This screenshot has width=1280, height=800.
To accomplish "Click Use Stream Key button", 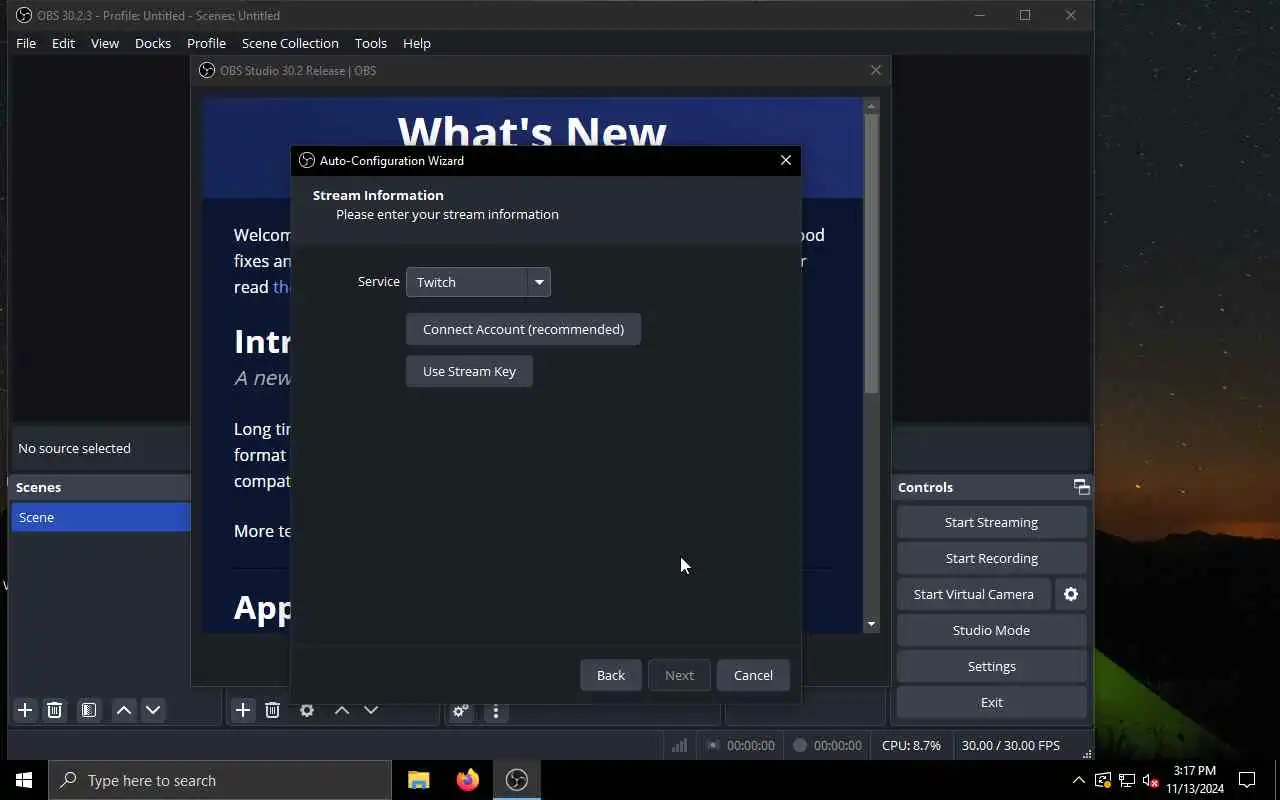I will 469,371.
